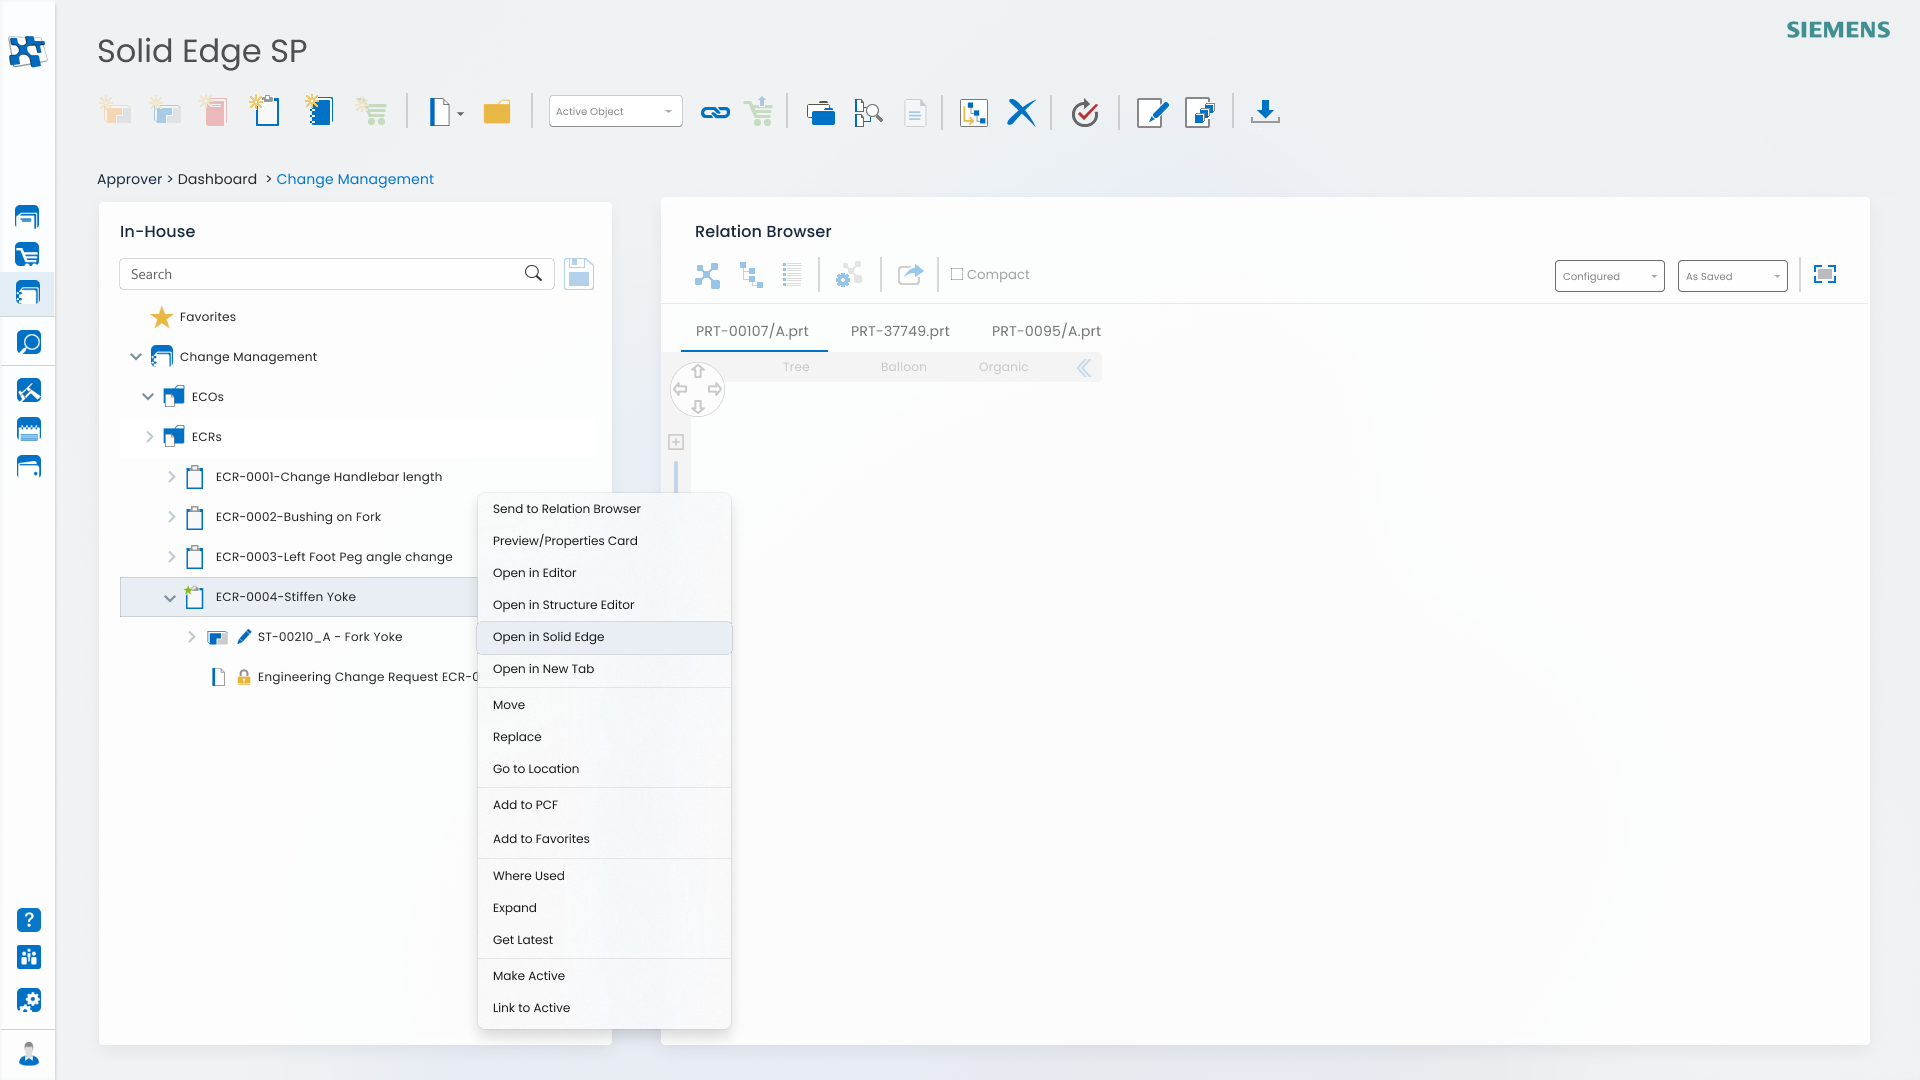The height and width of the screenshot is (1080, 1920).
Task: Click the list view icon in Relation Browser
Action: [x=792, y=275]
